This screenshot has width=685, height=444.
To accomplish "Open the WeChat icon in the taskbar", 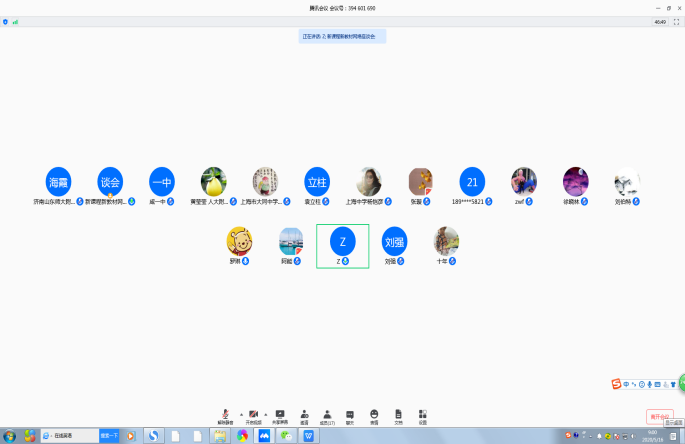I will click(287, 436).
